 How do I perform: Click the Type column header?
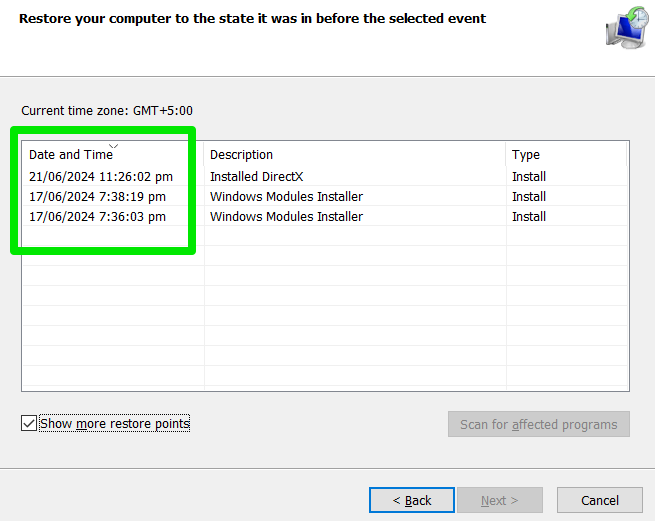click(566, 155)
